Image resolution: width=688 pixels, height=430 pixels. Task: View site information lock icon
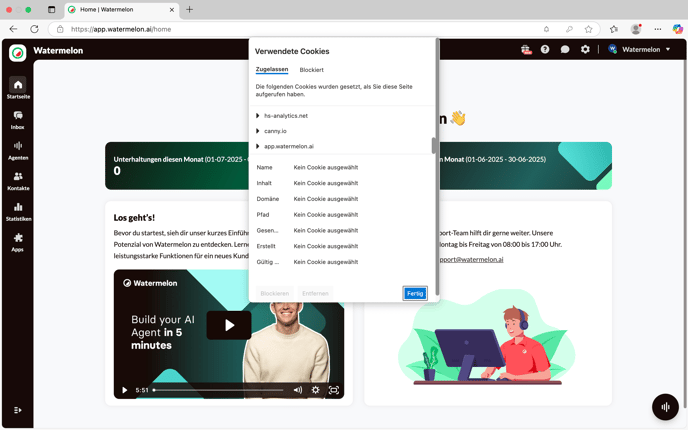pyautogui.click(x=60, y=29)
